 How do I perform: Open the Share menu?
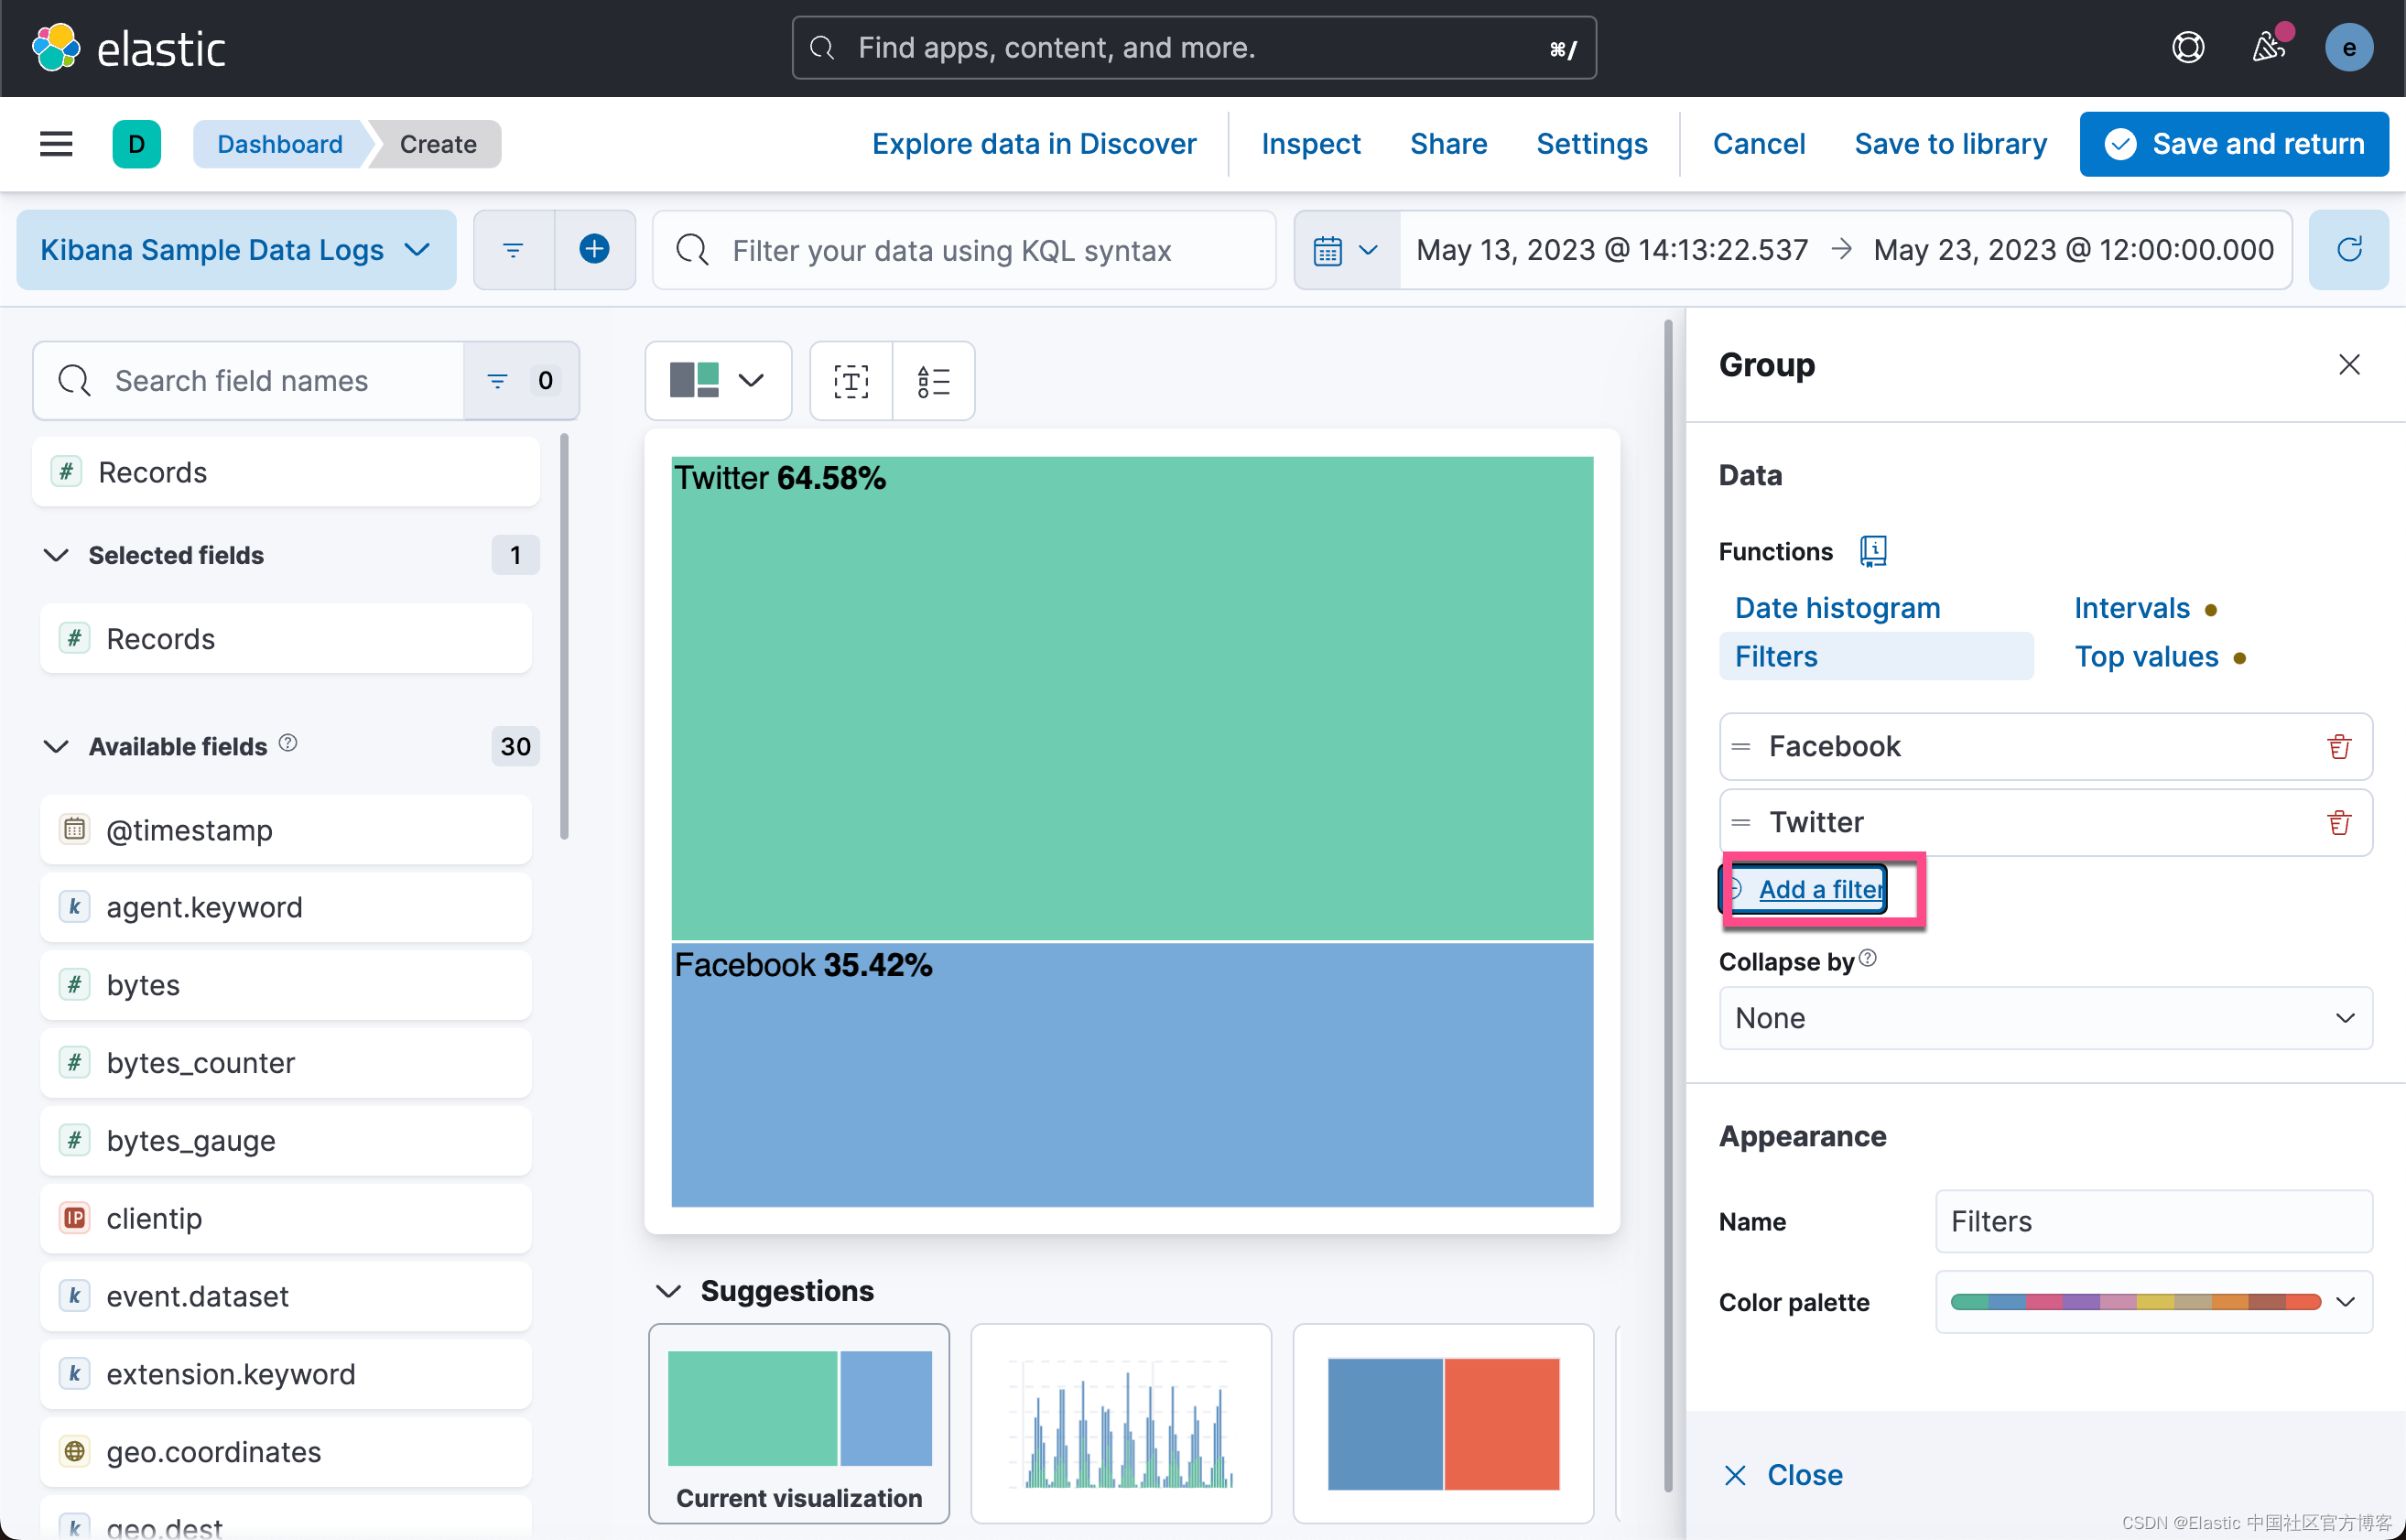coord(1448,144)
